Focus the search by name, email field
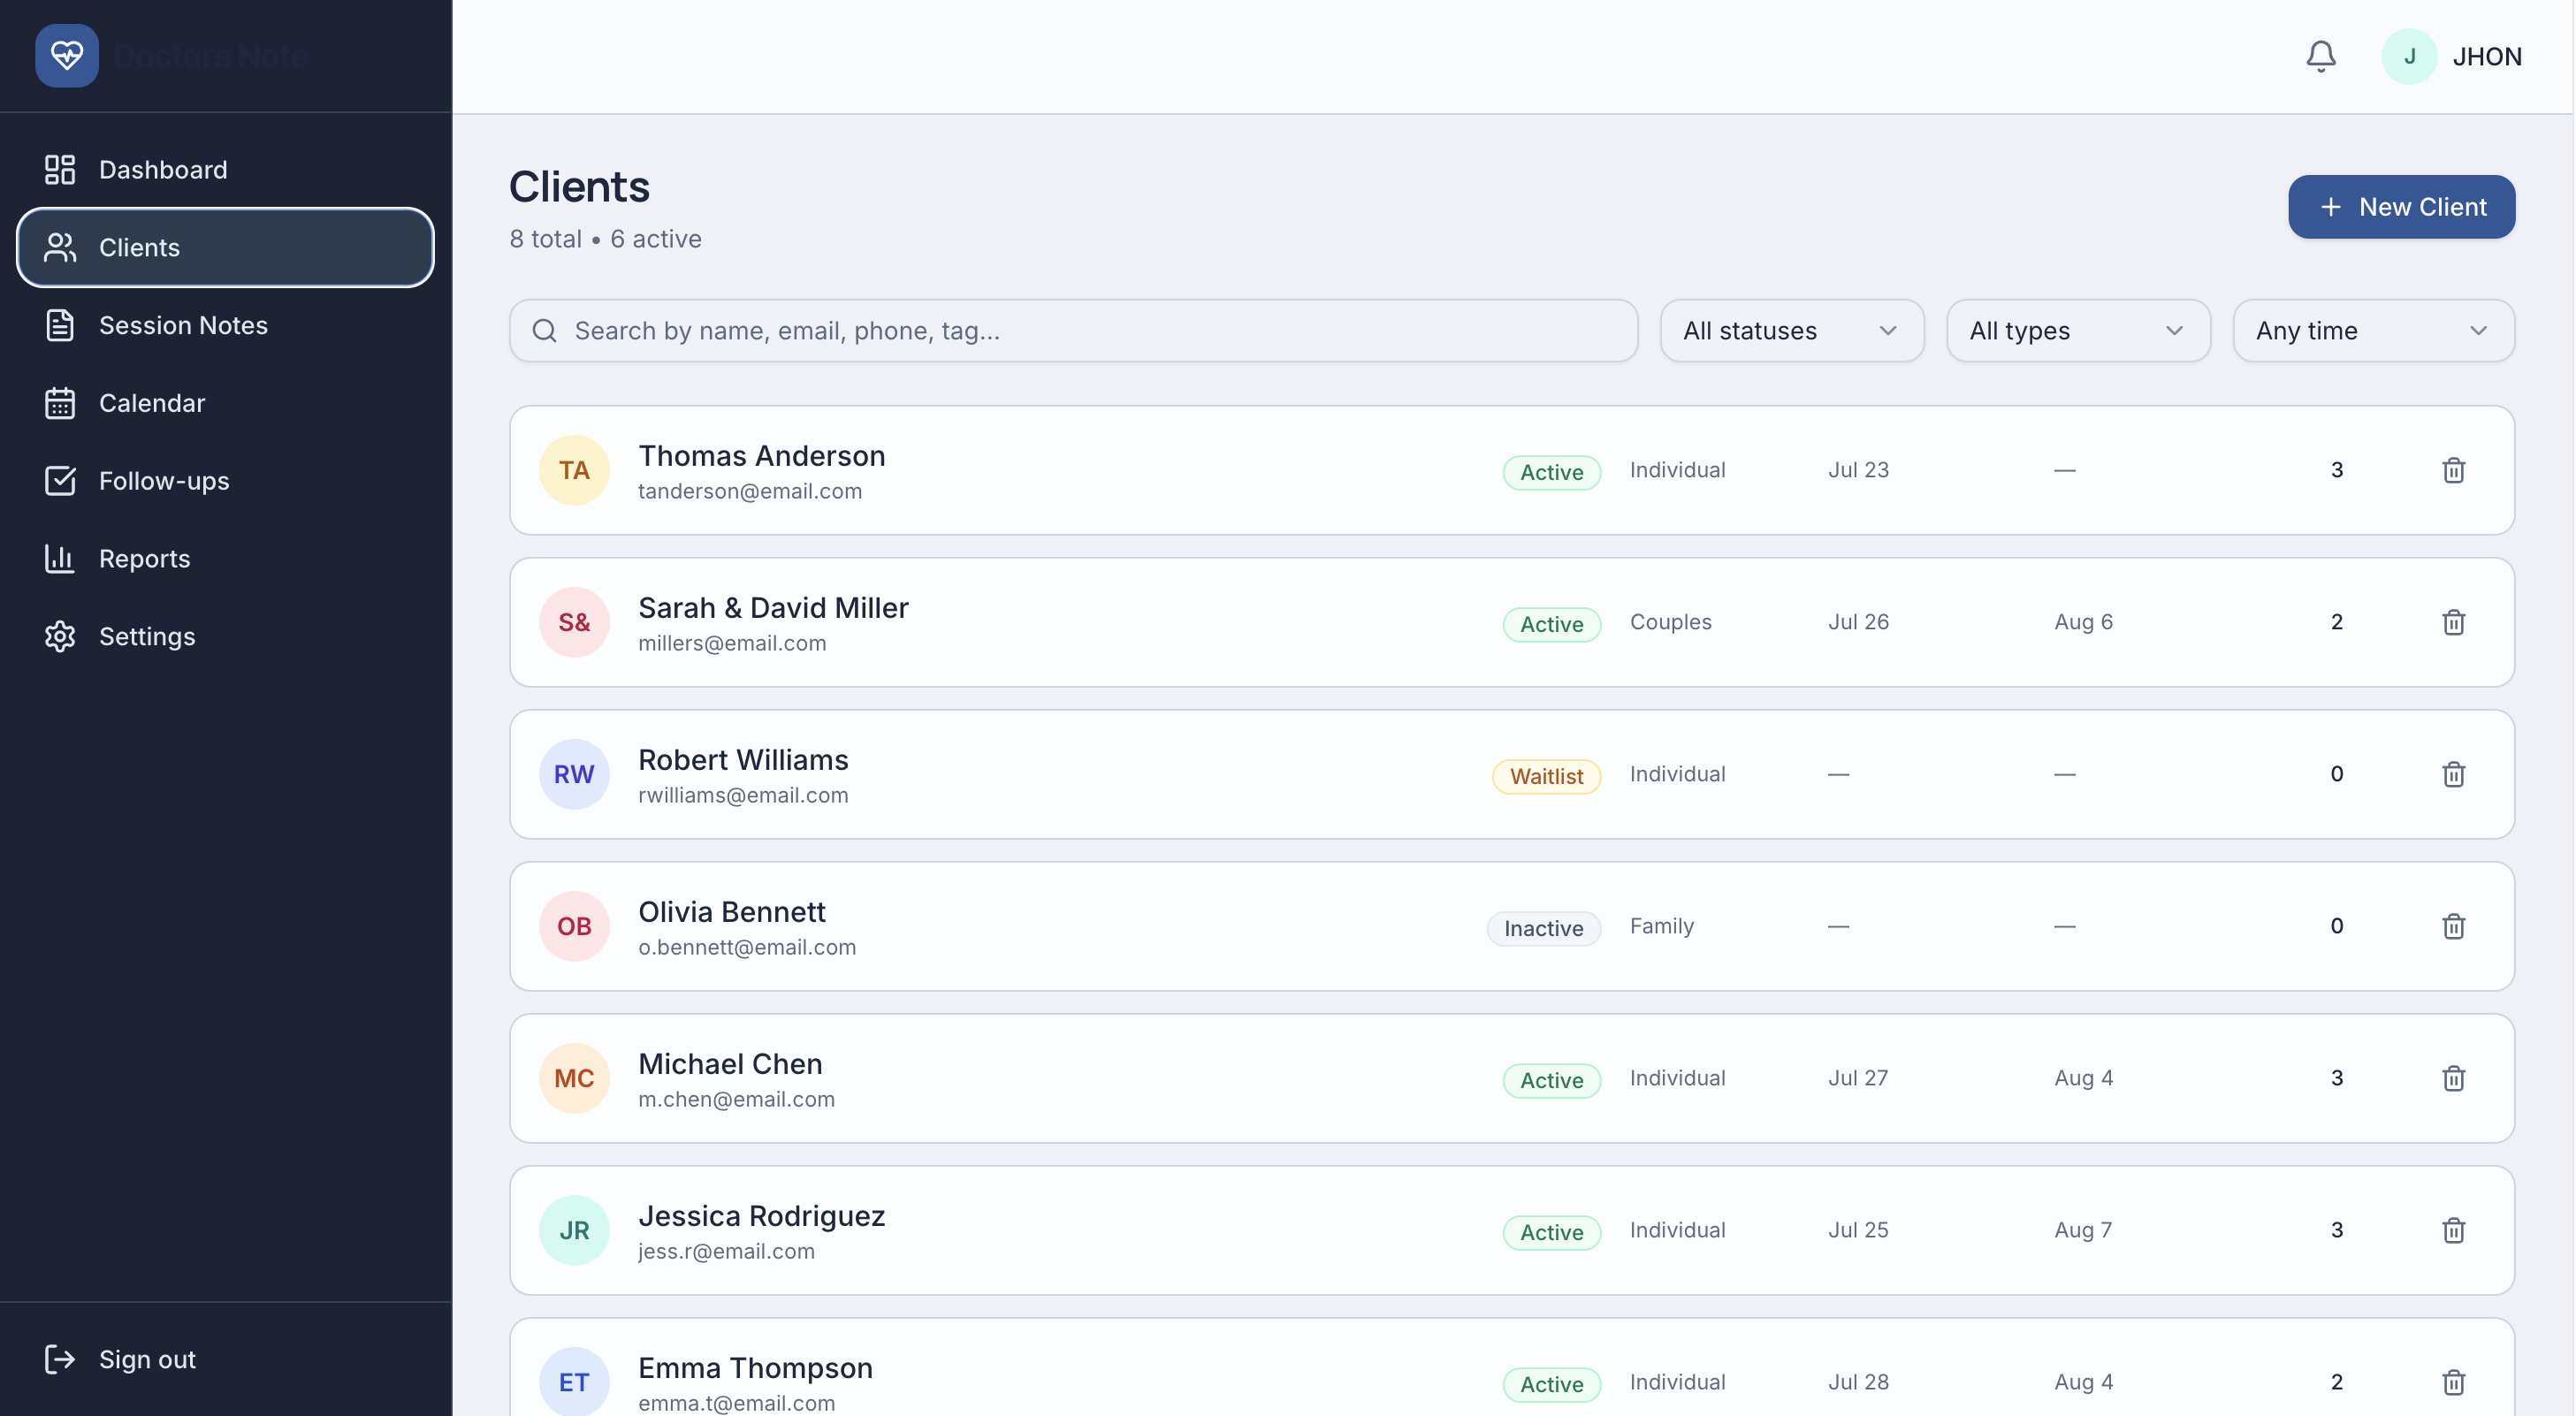Viewport: 2576px width, 1416px height. tap(1073, 331)
